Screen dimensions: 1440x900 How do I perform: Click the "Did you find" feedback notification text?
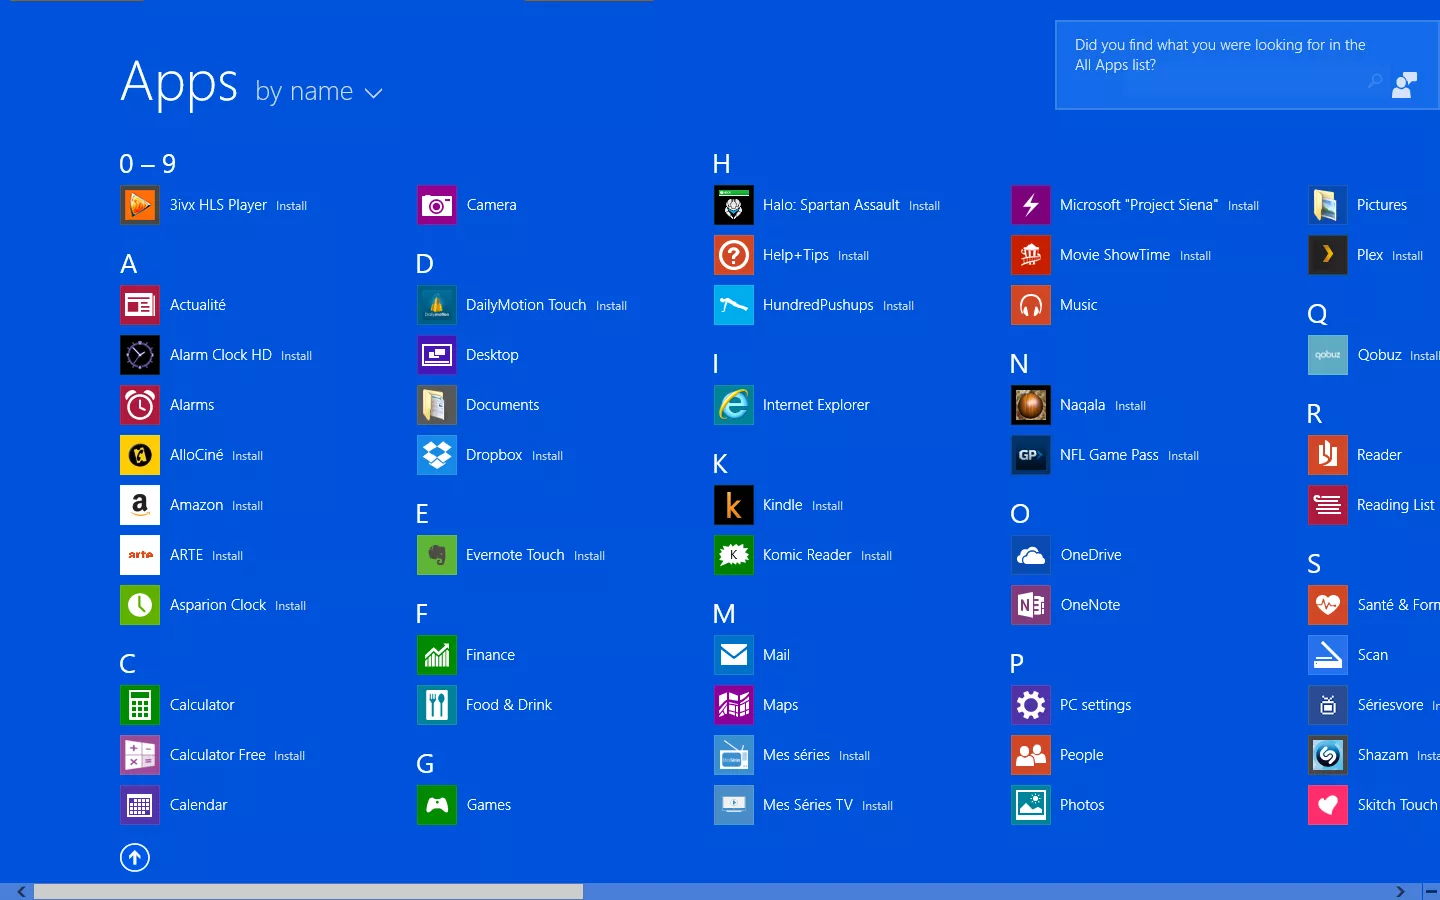[1220, 55]
